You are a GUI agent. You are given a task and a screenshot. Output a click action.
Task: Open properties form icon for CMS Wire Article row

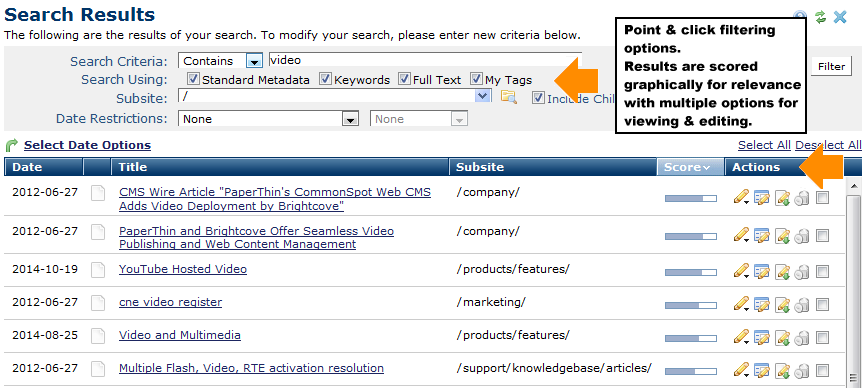tap(762, 198)
